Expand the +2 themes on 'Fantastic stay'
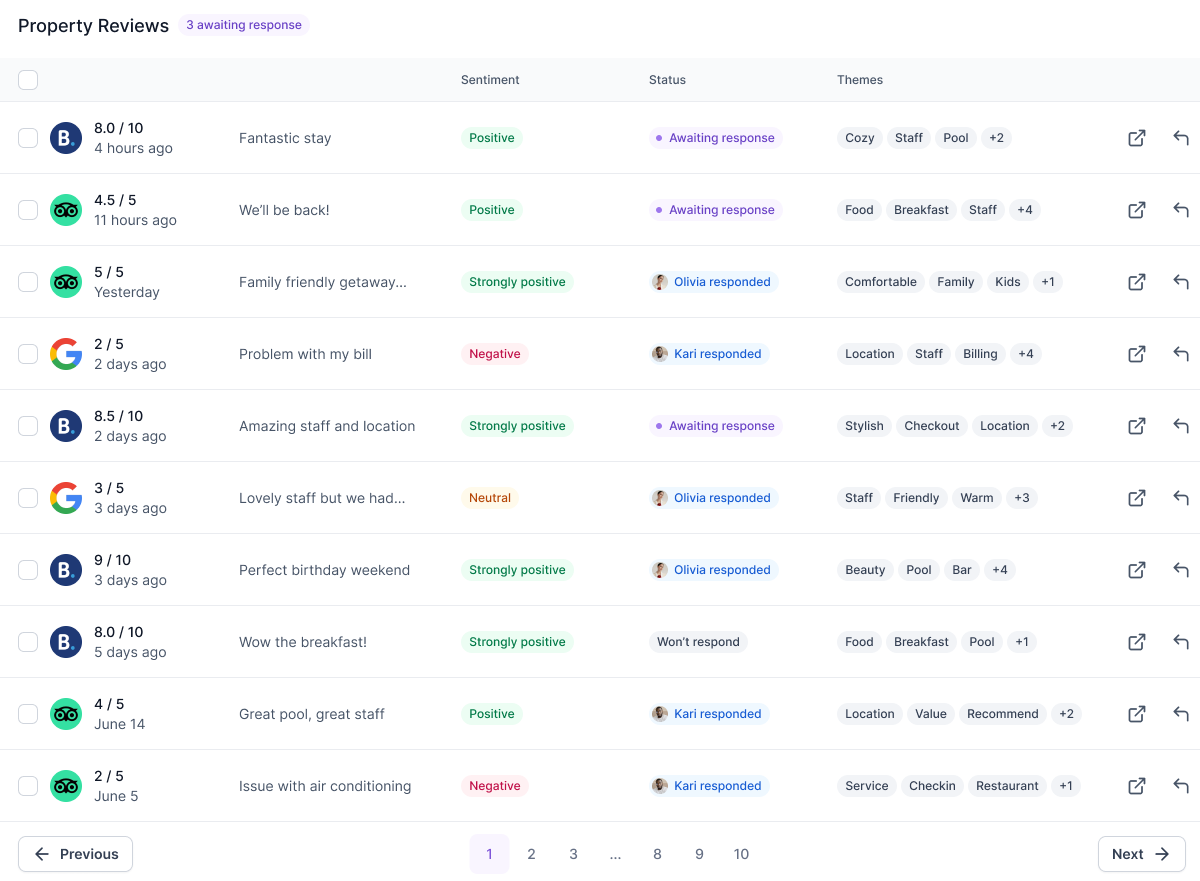The width and height of the screenshot is (1200, 881). (x=996, y=138)
